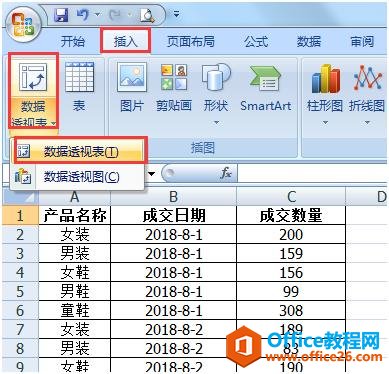The width and height of the screenshot is (389, 374).
Task: Select quantity cell 159
Action: [x=291, y=253]
